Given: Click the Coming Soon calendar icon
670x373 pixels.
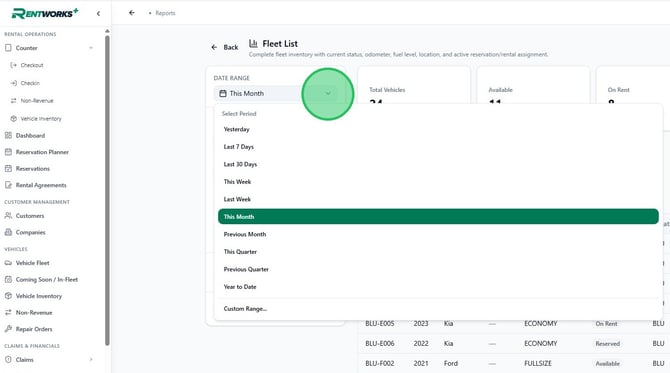Looking at the screenshot, I should [8, 279].
